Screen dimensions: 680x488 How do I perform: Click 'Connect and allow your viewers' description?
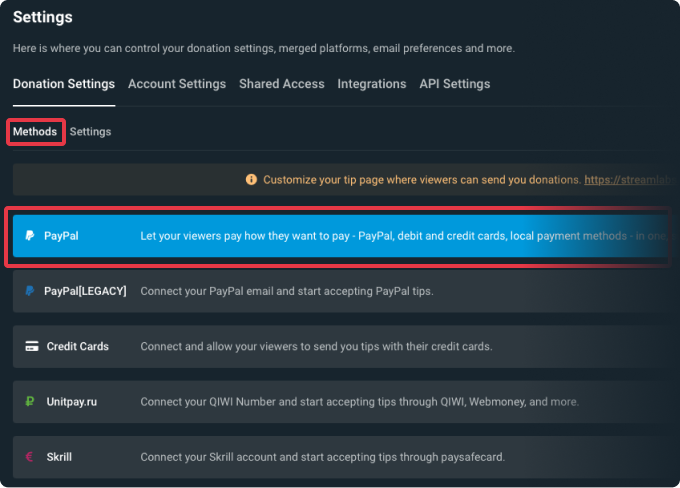[316, 347]
